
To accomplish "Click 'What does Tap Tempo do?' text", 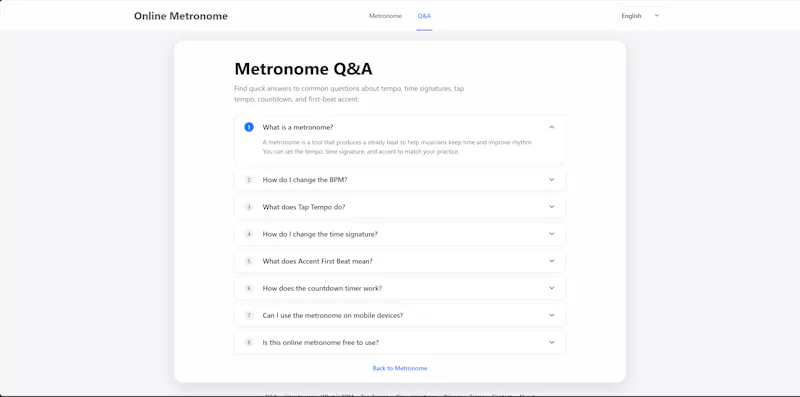I will click(x=304, y=207).
